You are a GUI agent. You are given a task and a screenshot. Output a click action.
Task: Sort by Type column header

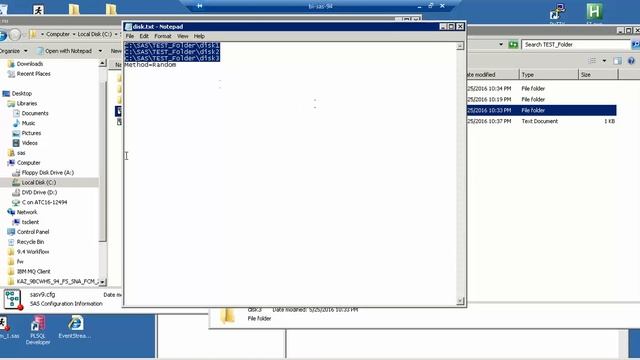click(x=549, y=75)
